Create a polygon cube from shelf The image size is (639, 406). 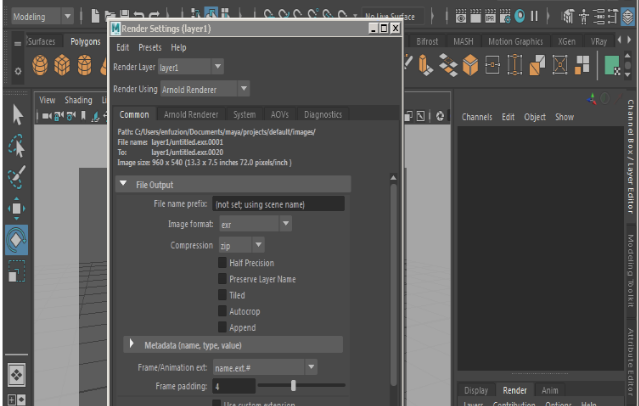[62, 65]
